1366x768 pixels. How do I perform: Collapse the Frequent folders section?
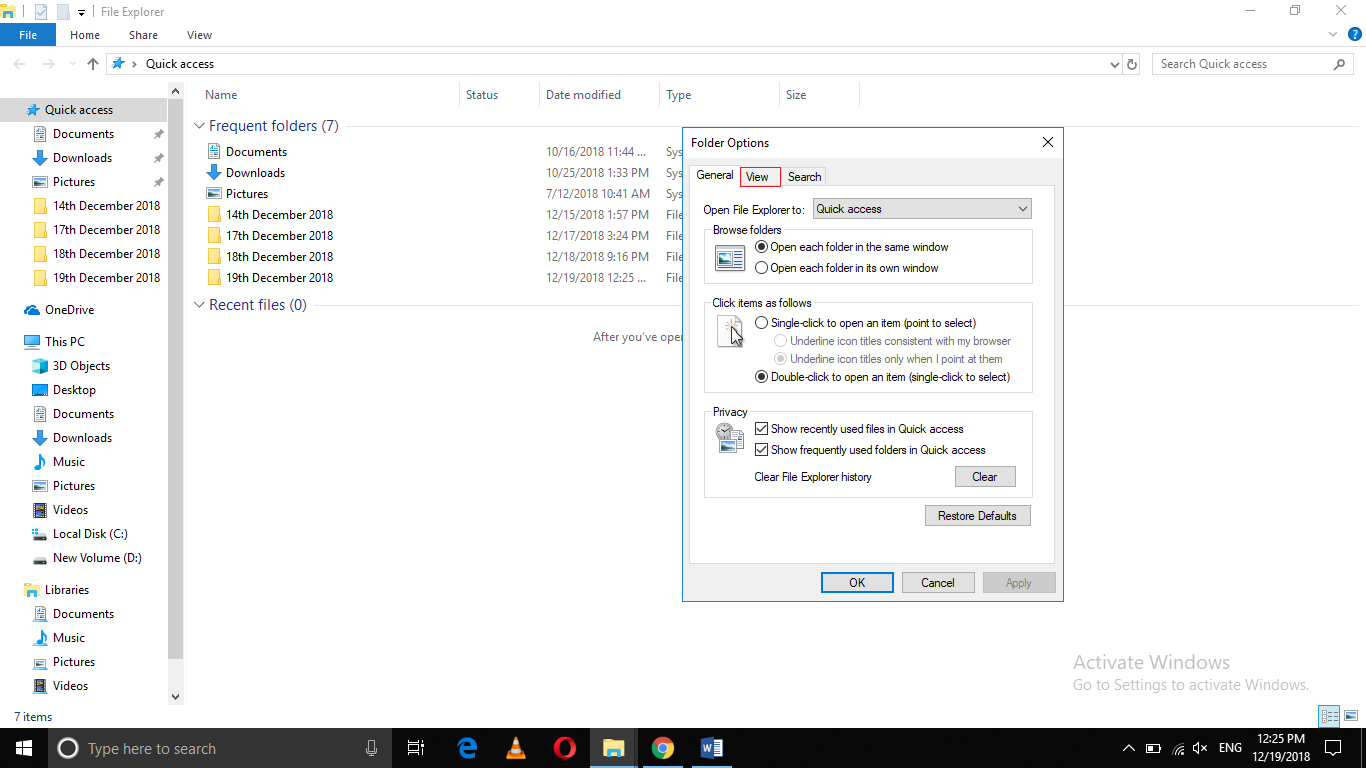tap(198, 125)
